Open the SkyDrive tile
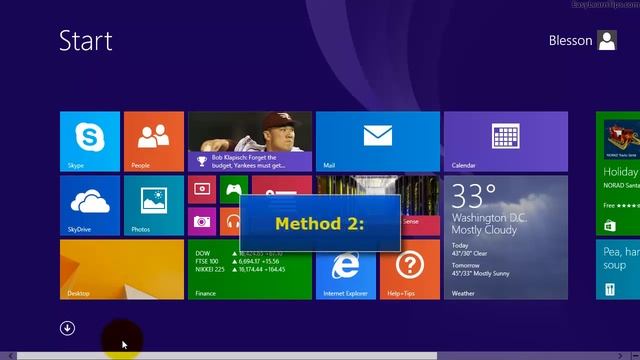This screenshot has width=640, height=360. [x=90, y=205]
